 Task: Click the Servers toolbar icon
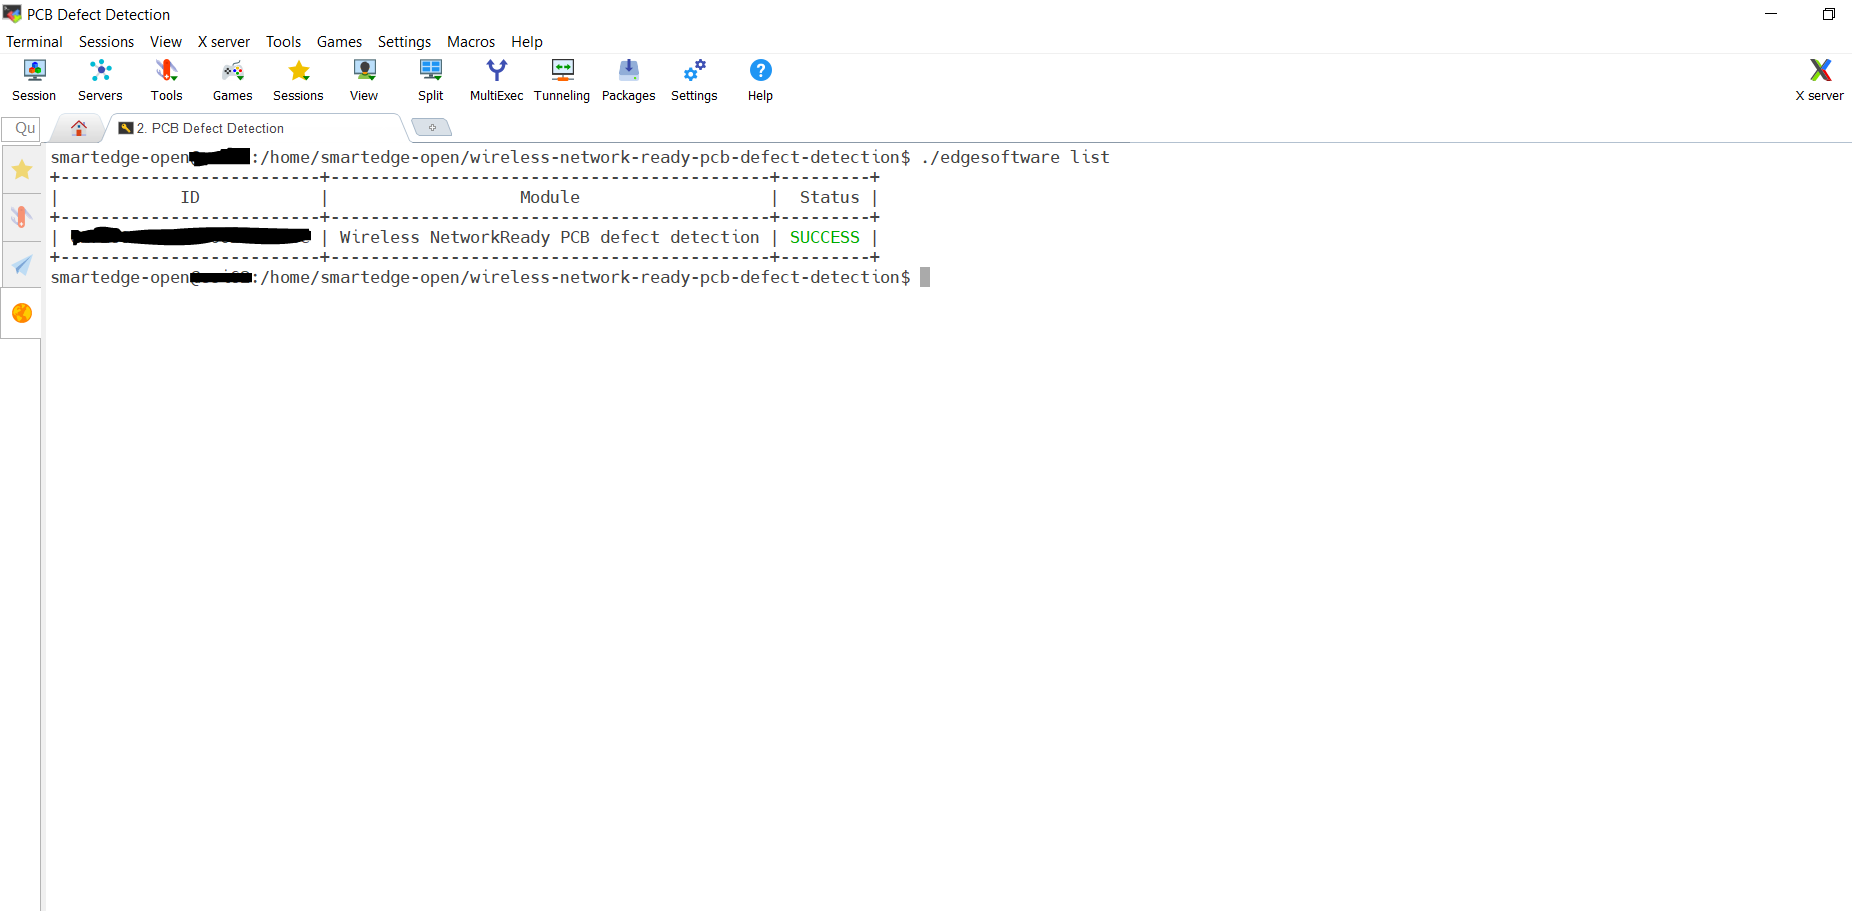click(100, 80)
